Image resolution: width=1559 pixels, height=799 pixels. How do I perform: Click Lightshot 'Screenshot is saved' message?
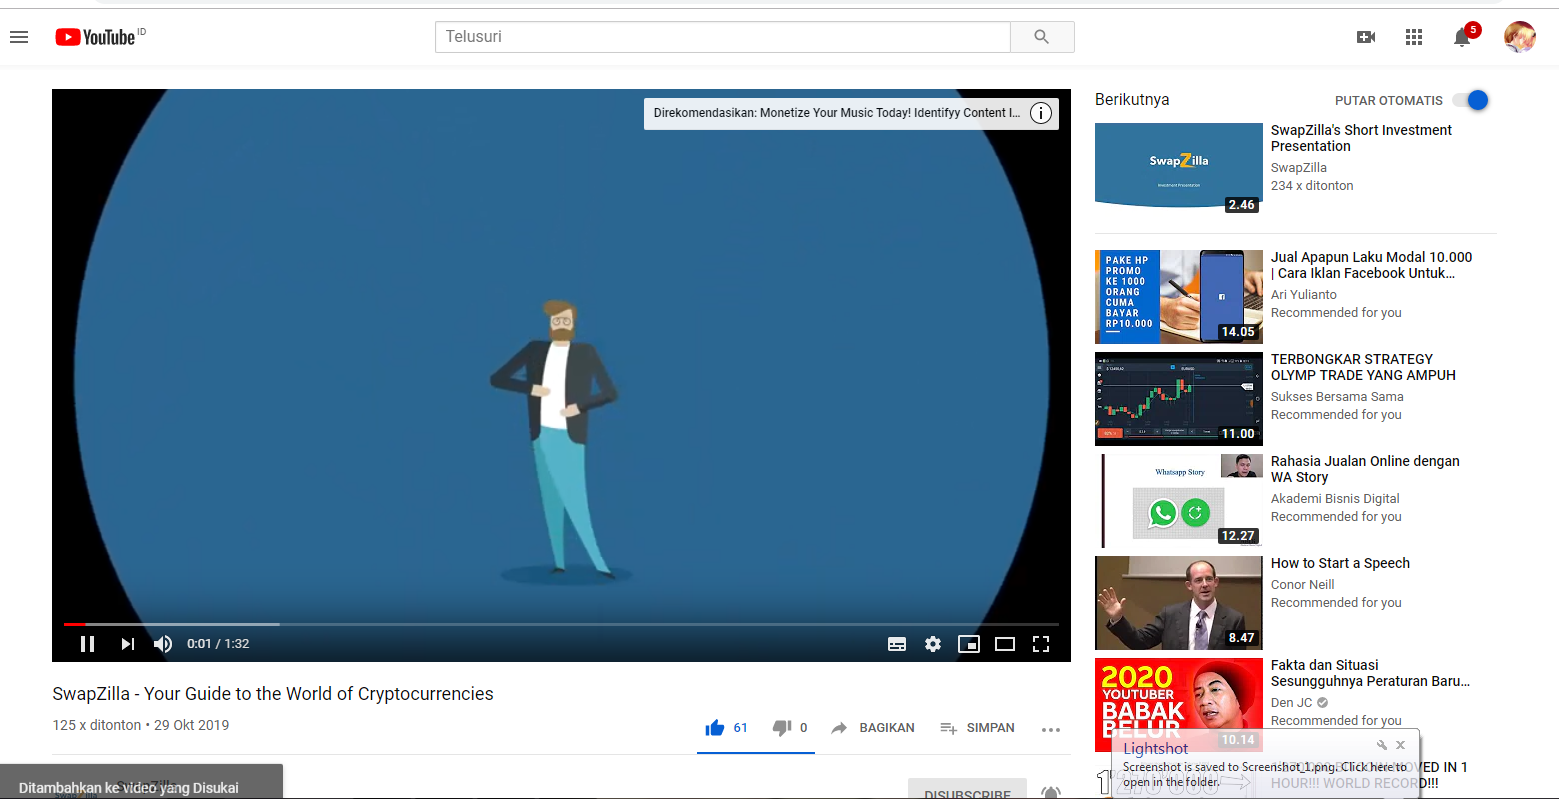tap(1265, 774)
